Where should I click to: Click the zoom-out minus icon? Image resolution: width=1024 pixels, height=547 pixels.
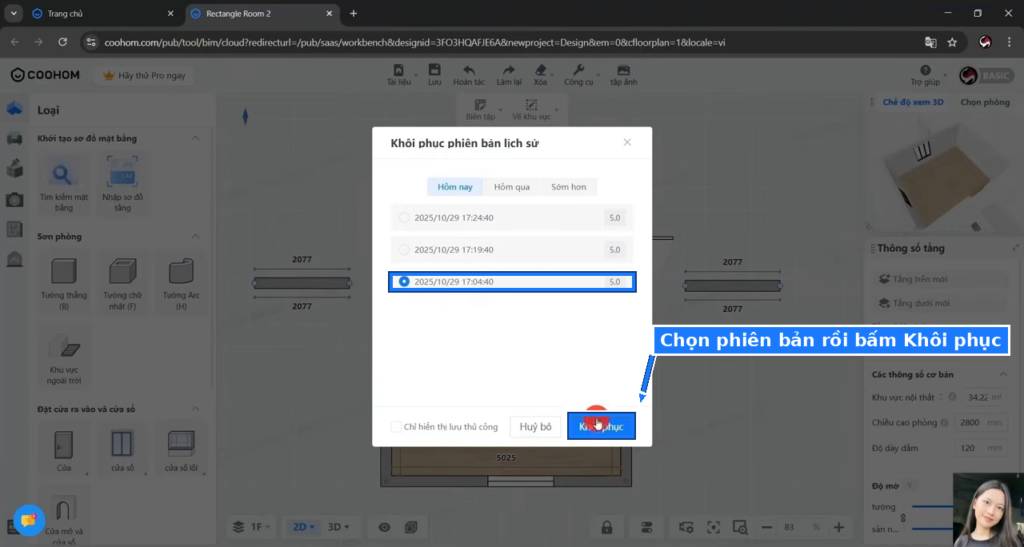click(767, 527)
